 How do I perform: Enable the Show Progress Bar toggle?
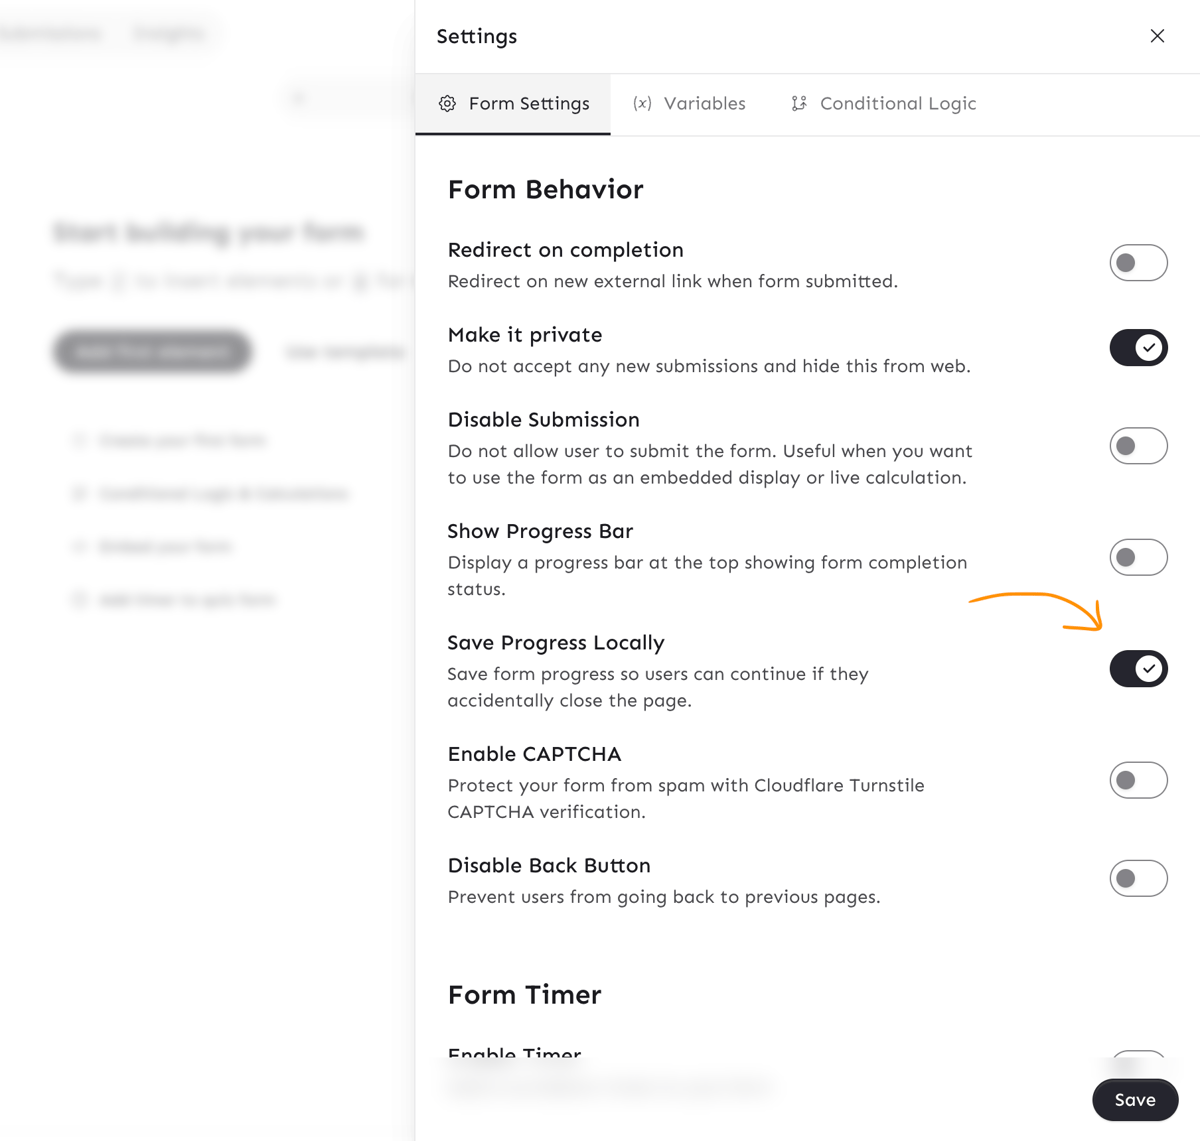(1138, 557)
